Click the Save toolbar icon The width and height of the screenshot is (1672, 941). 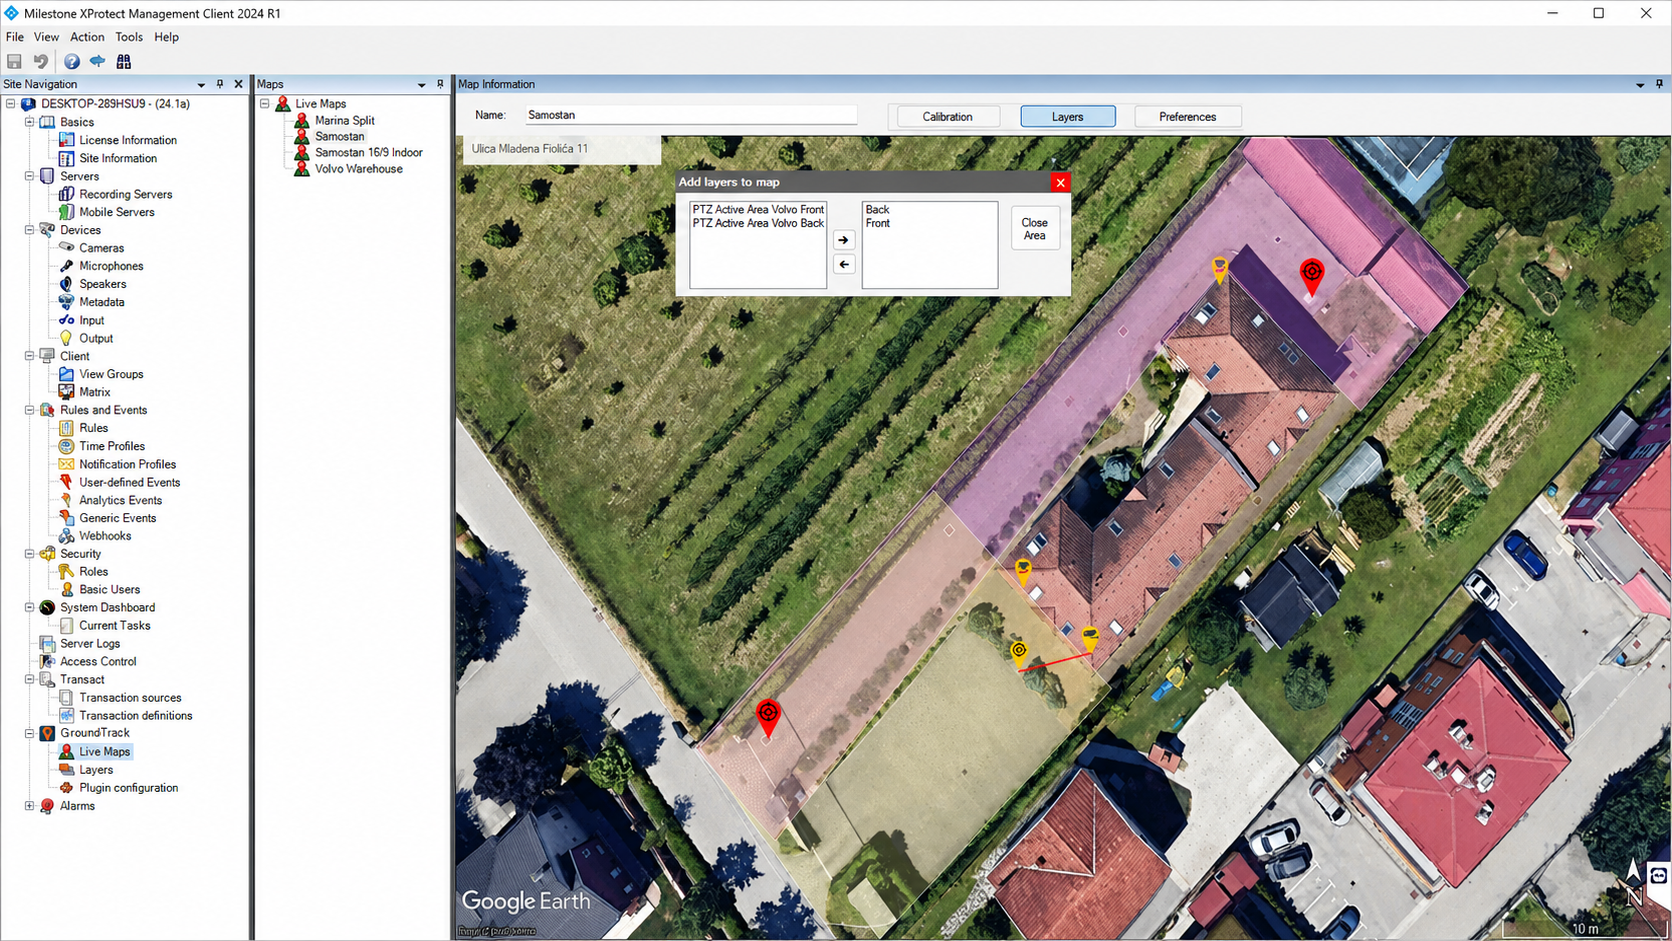[14, 62]
